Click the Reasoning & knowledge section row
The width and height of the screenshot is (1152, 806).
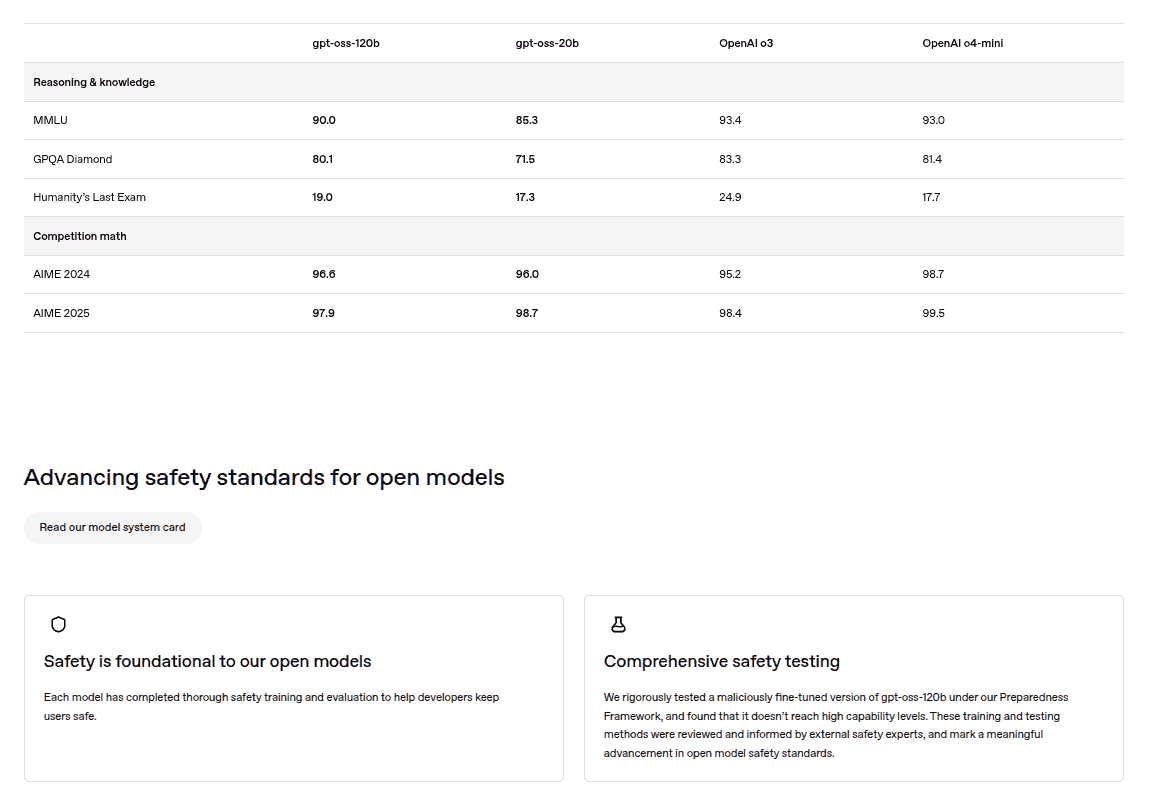[94, 82]
